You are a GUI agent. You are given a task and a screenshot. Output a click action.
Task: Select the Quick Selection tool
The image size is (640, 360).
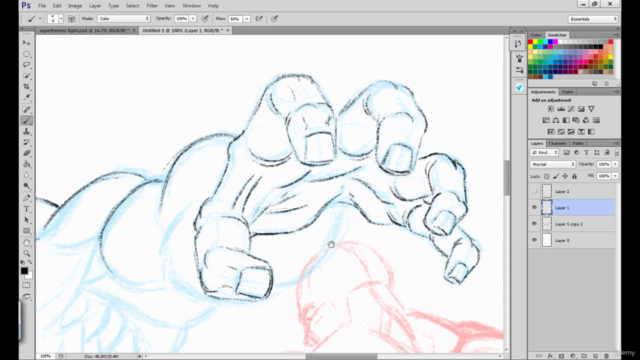[x=27, y=76]
